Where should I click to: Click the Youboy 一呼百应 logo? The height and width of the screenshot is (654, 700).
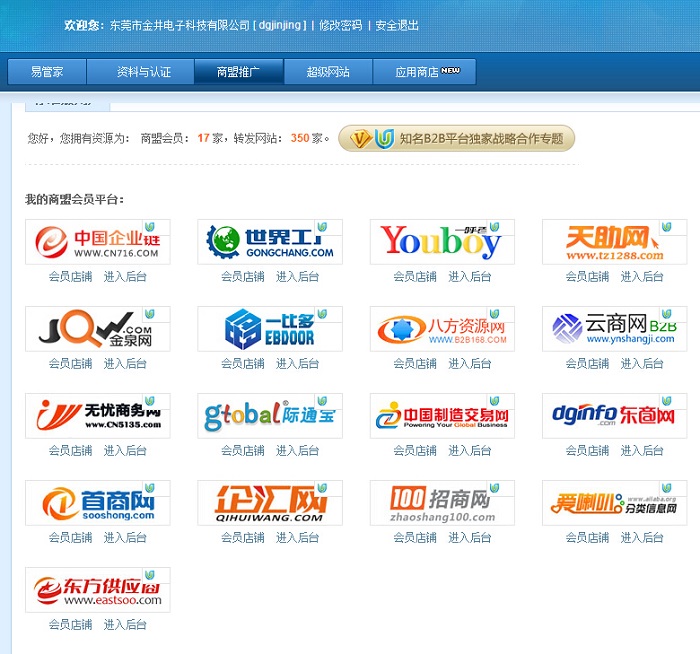coord(442,242)
